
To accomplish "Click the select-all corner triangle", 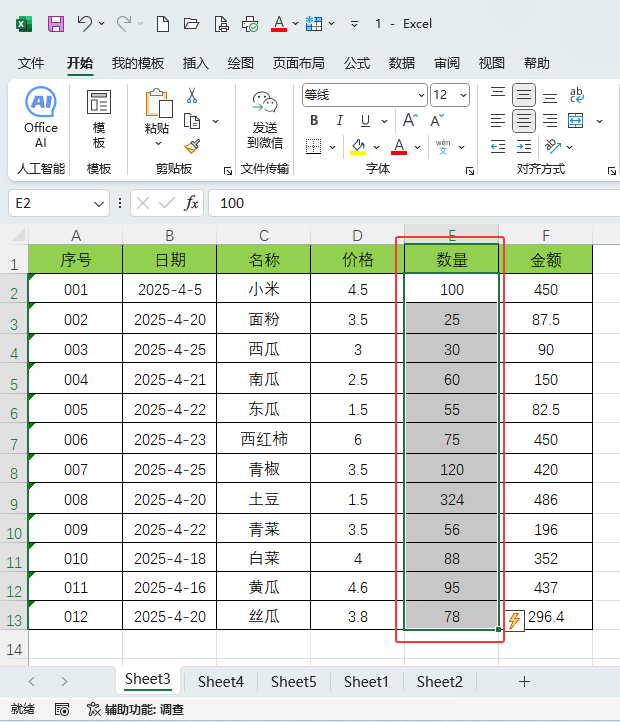I will (19, 235).
